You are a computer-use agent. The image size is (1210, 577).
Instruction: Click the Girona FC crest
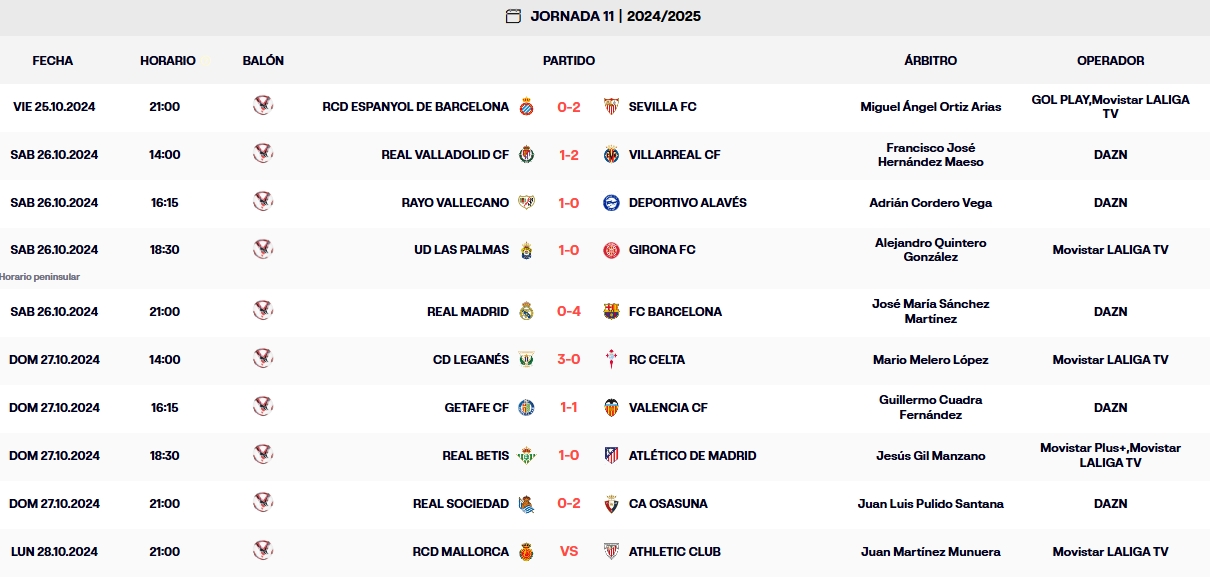coord(610,250)
